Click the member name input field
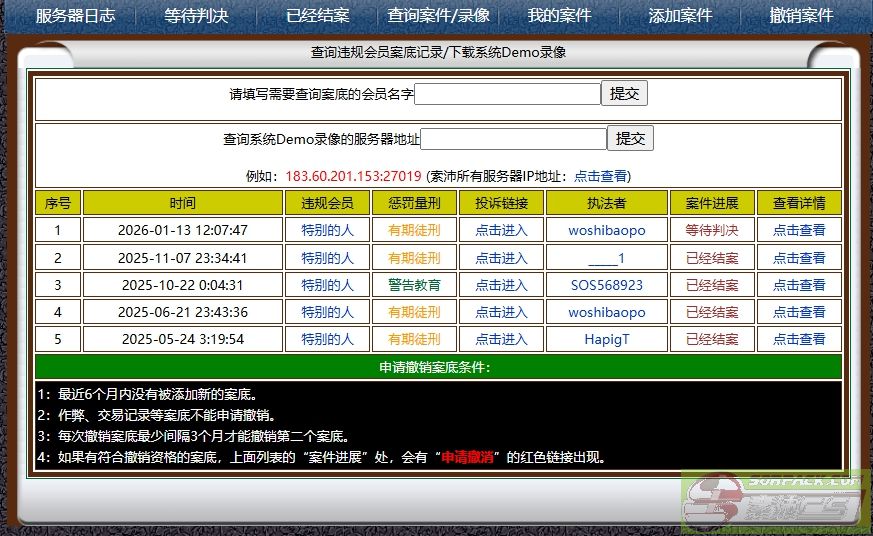This screenshot has height=536, width=873. tap(507, 94)
